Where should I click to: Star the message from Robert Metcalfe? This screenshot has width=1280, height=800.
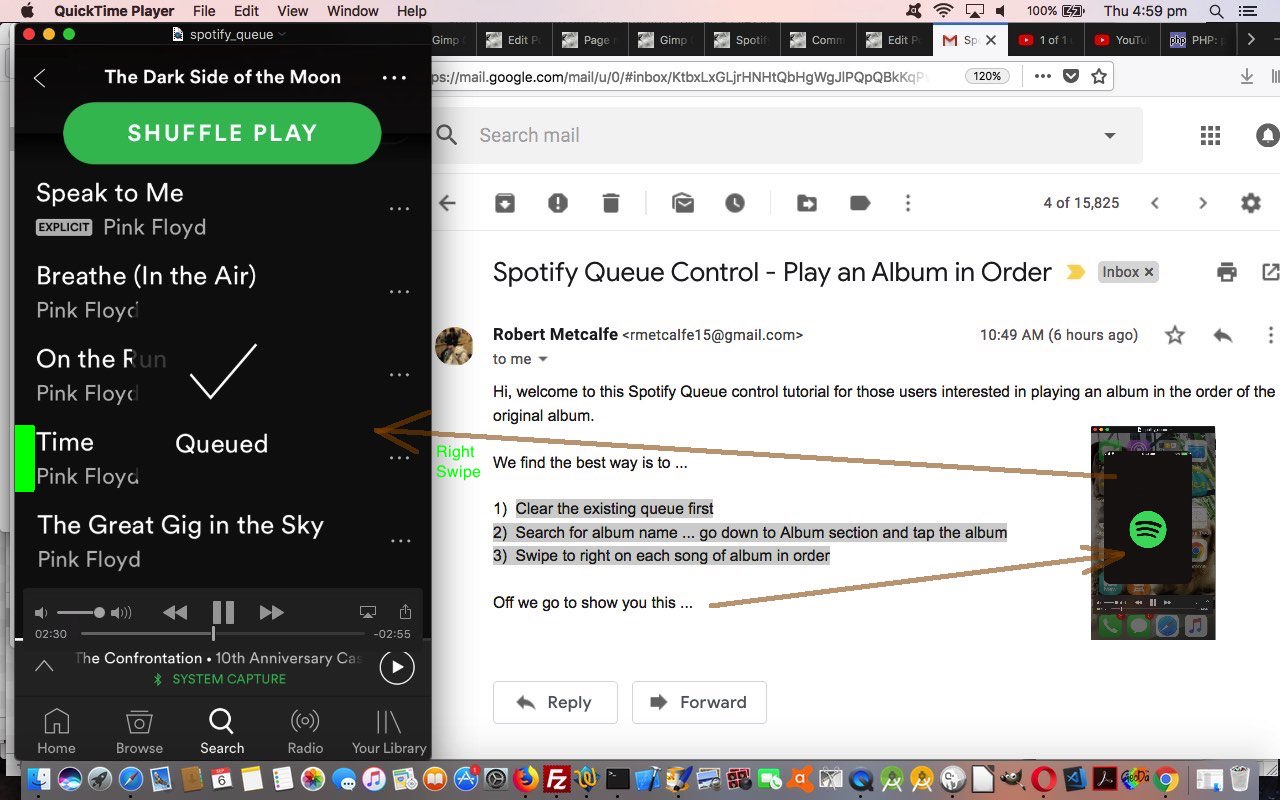tap(1175, 335)
